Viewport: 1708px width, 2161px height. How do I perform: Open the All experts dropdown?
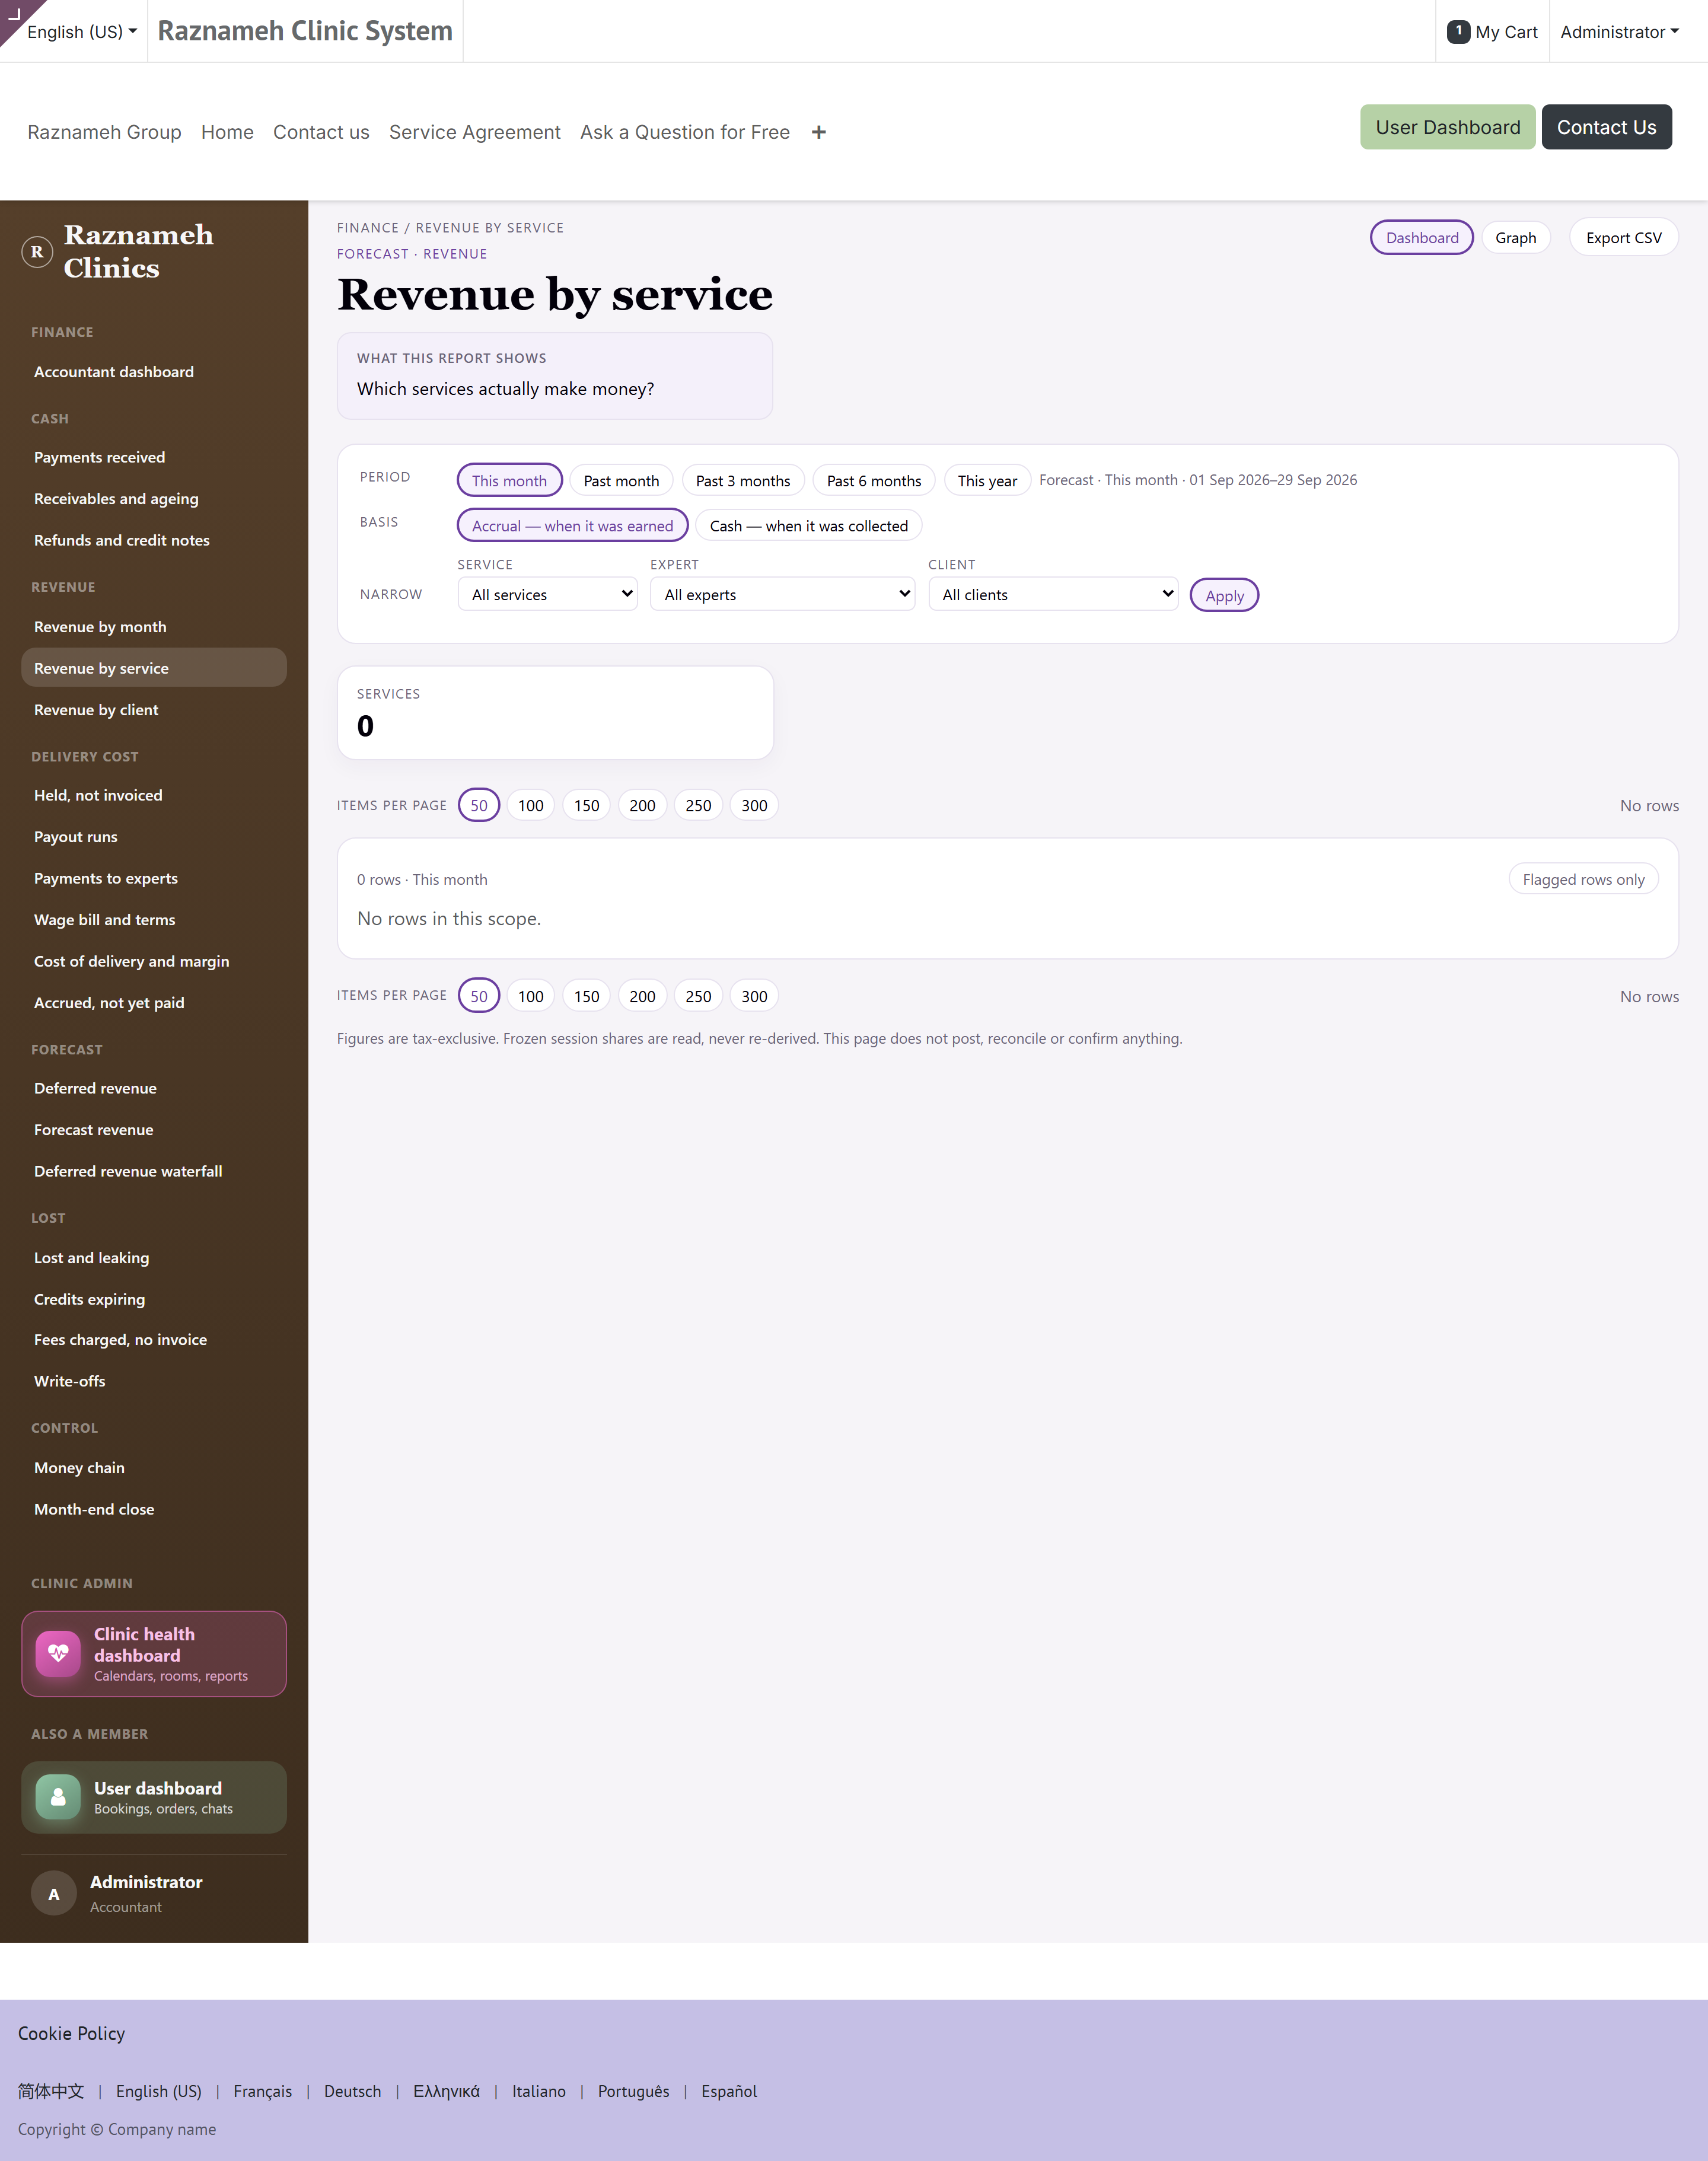point(783,594)
